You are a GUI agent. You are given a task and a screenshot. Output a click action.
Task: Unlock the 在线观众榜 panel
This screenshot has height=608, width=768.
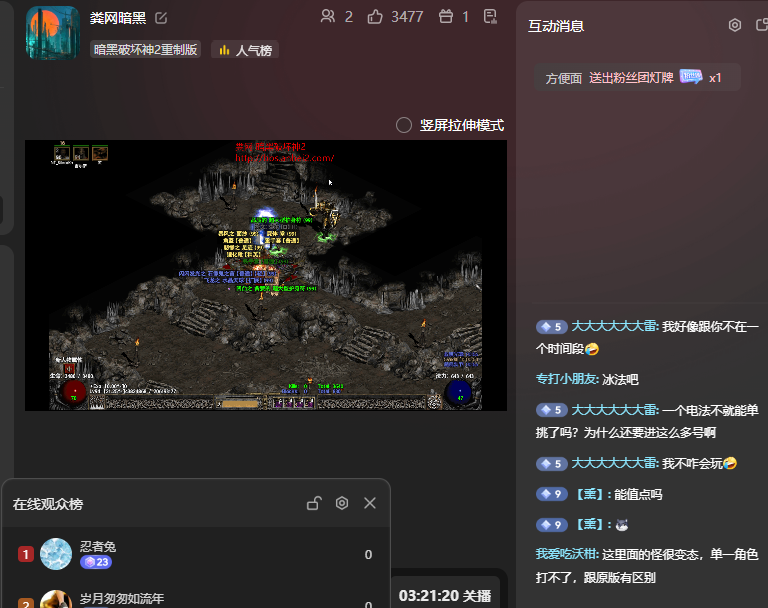(314, 503)
